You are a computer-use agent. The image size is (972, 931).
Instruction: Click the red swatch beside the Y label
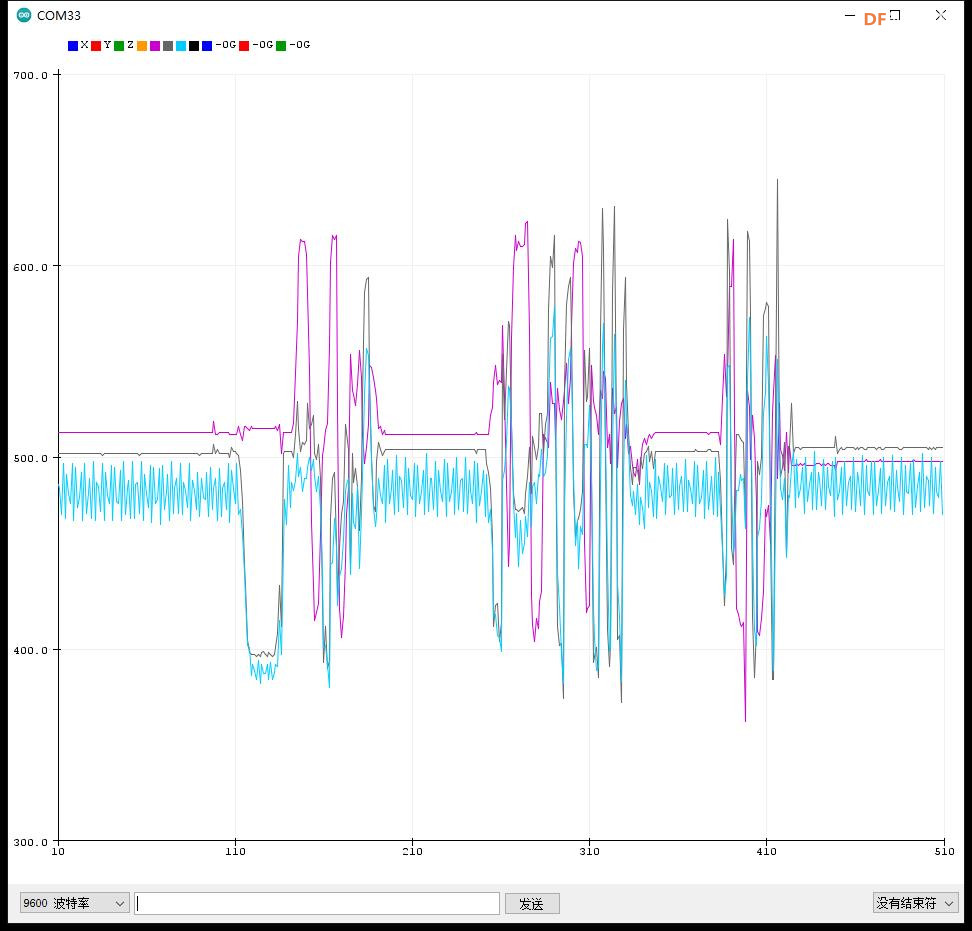96,46
